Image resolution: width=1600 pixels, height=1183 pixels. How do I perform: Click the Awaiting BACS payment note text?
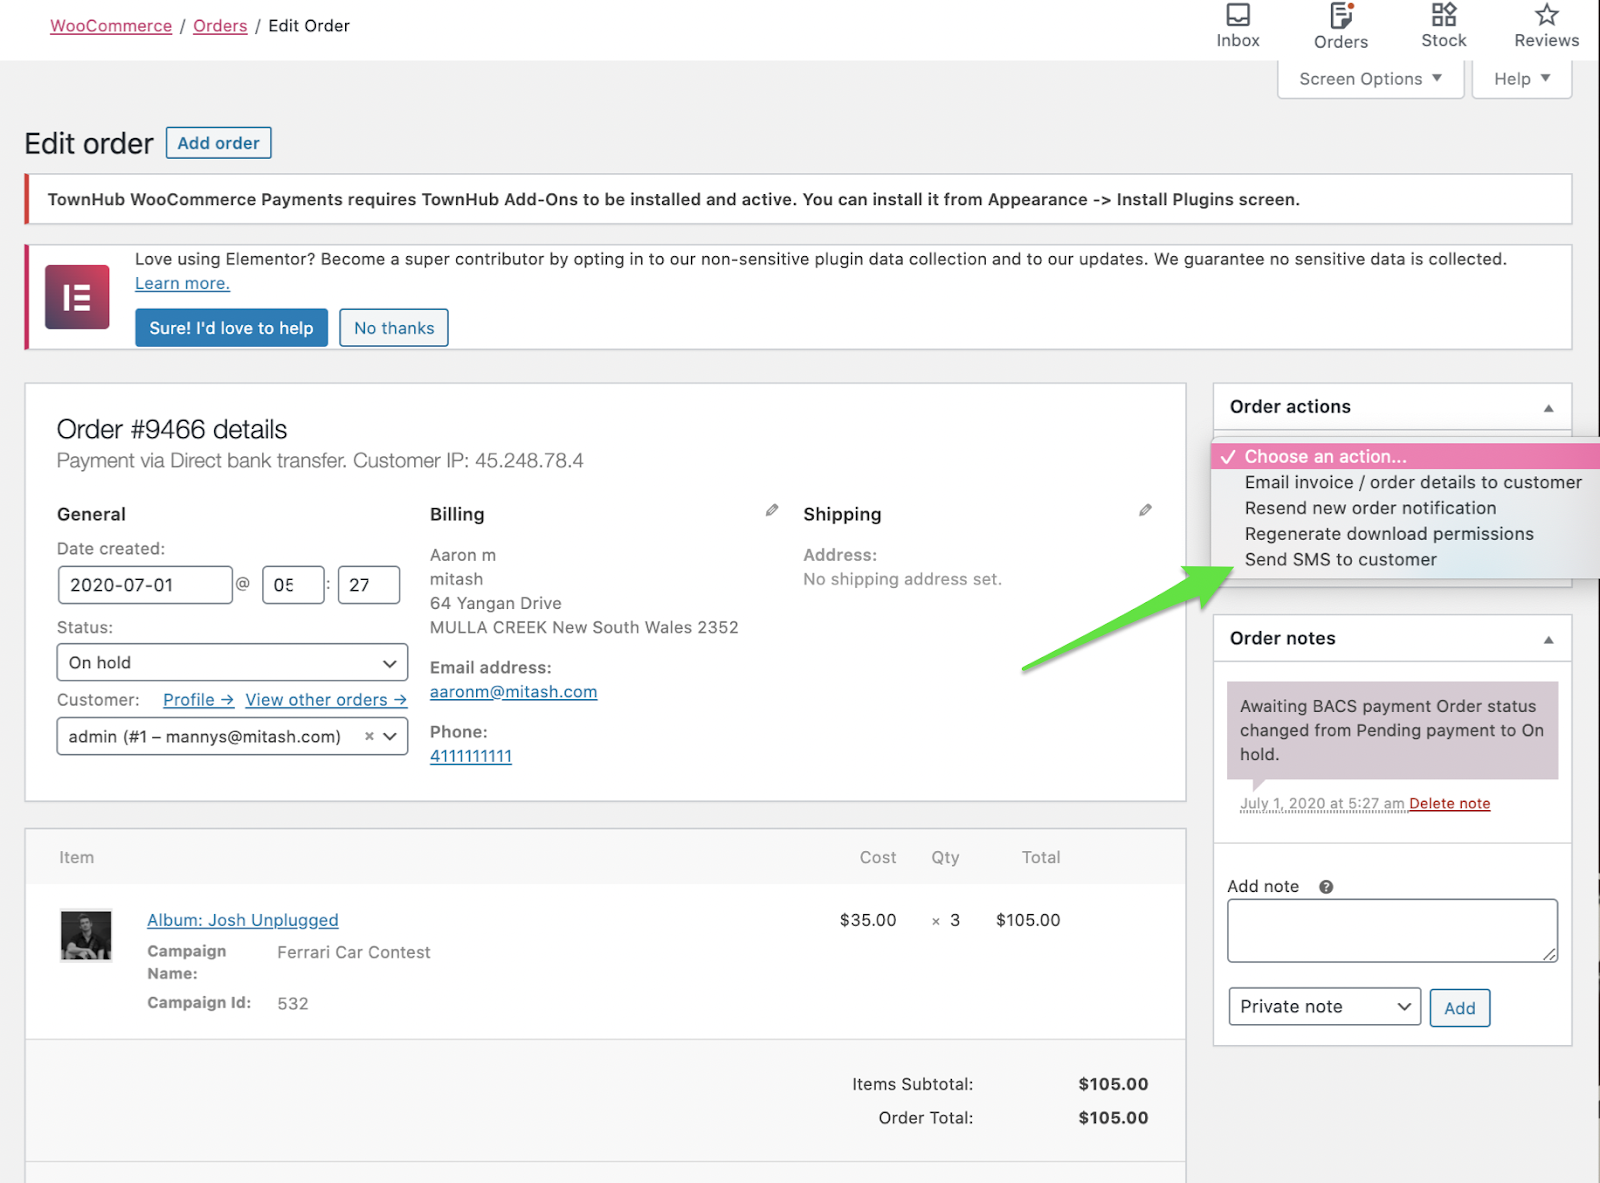point(1392,730)
